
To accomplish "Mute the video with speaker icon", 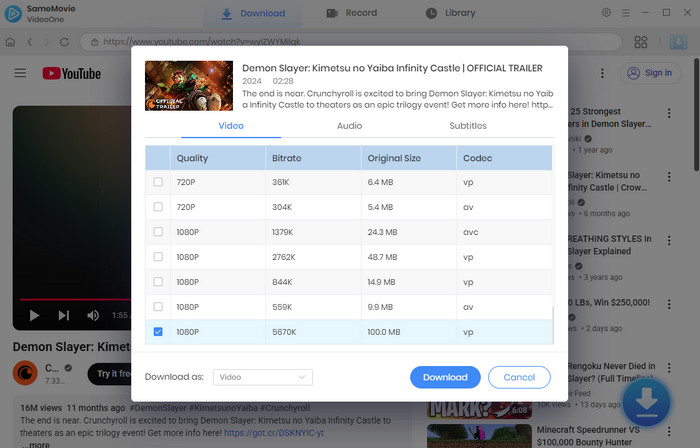I will (93, 315).
